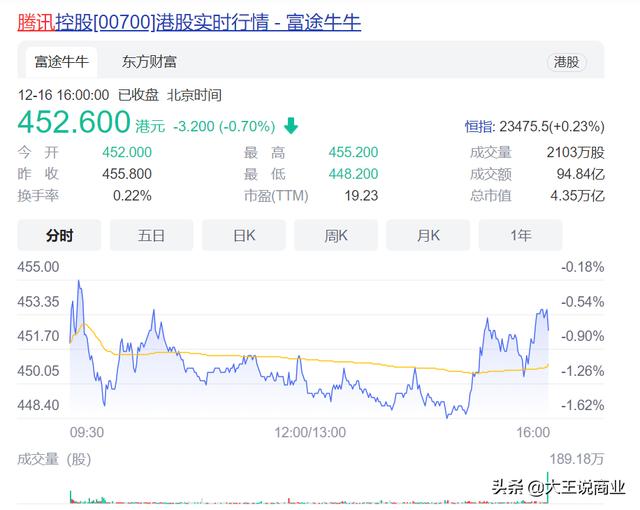Click the opening price spike on the chart

pyautogui.click(x=79, y=282)
